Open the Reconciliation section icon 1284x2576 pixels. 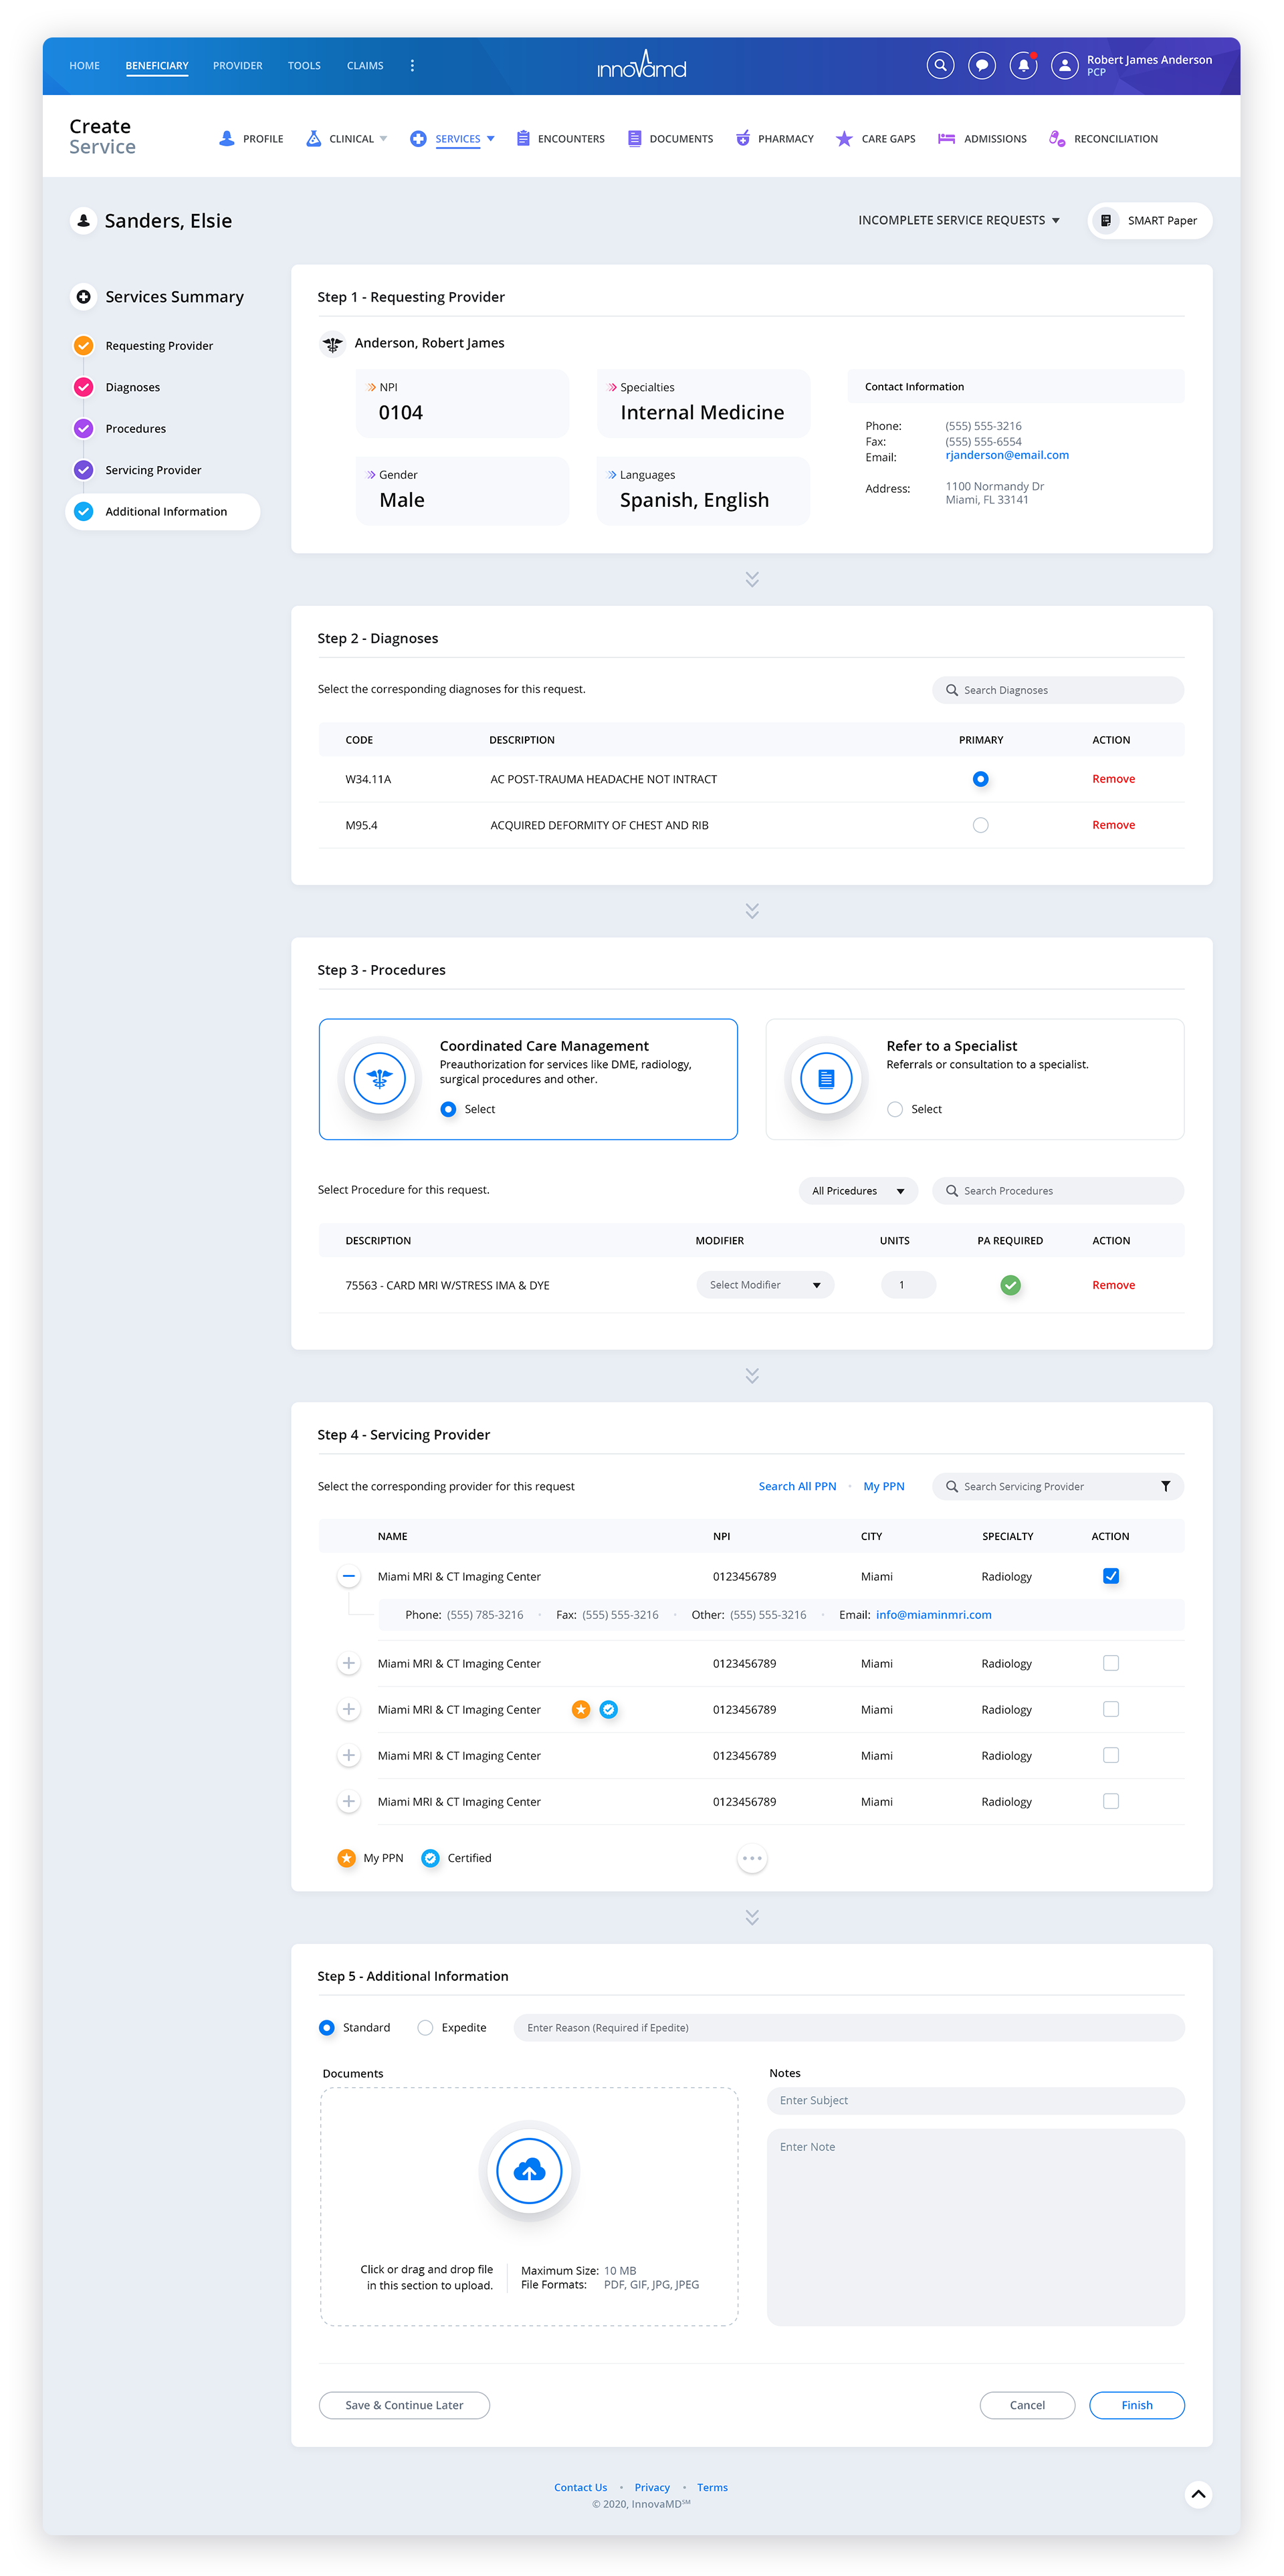tap(1057, 138)
